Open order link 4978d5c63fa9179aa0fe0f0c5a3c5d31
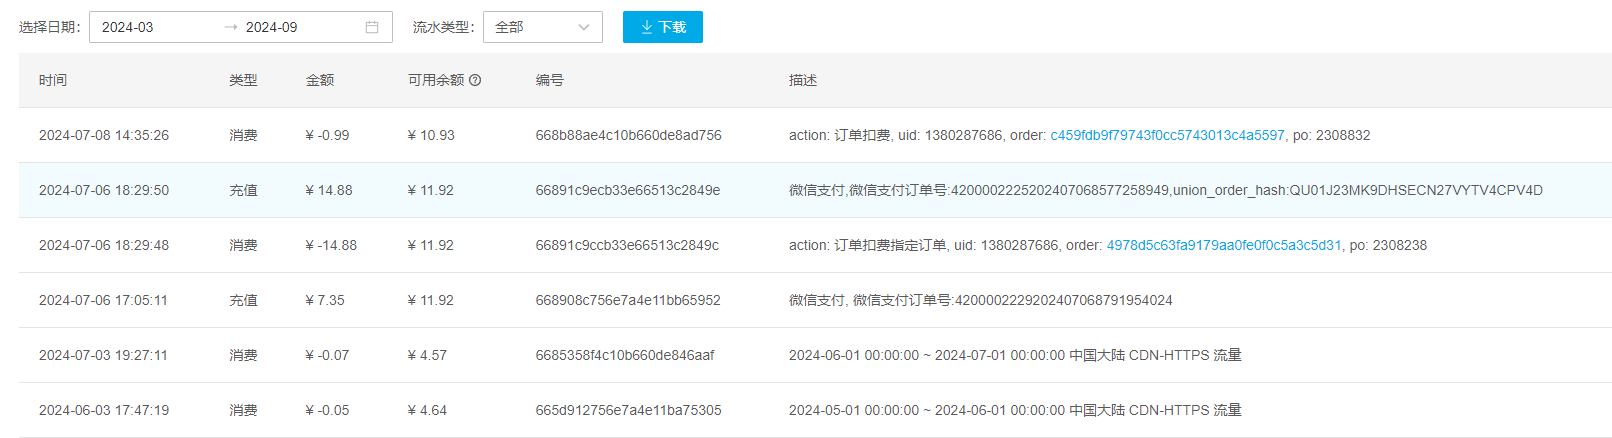Viewport: 1612px width, 438px height. coord(1224,245)
